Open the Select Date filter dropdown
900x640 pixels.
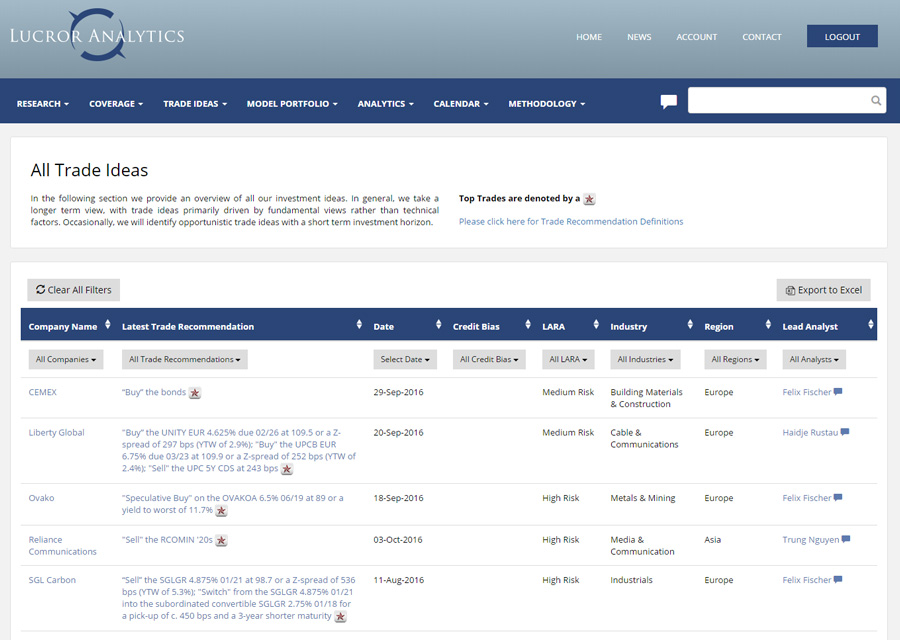(x=405, y=359)
